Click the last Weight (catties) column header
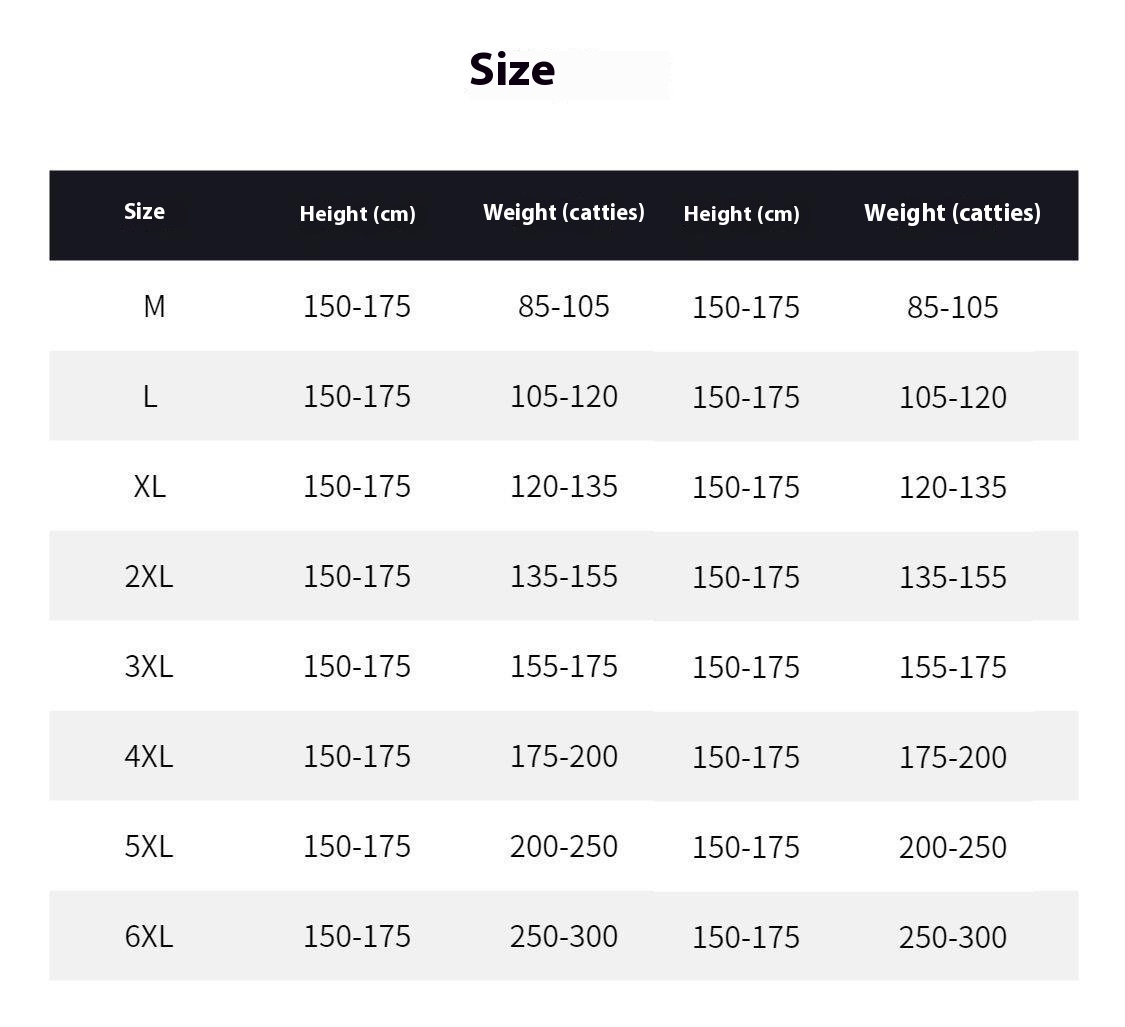 (x=952, y=212)
